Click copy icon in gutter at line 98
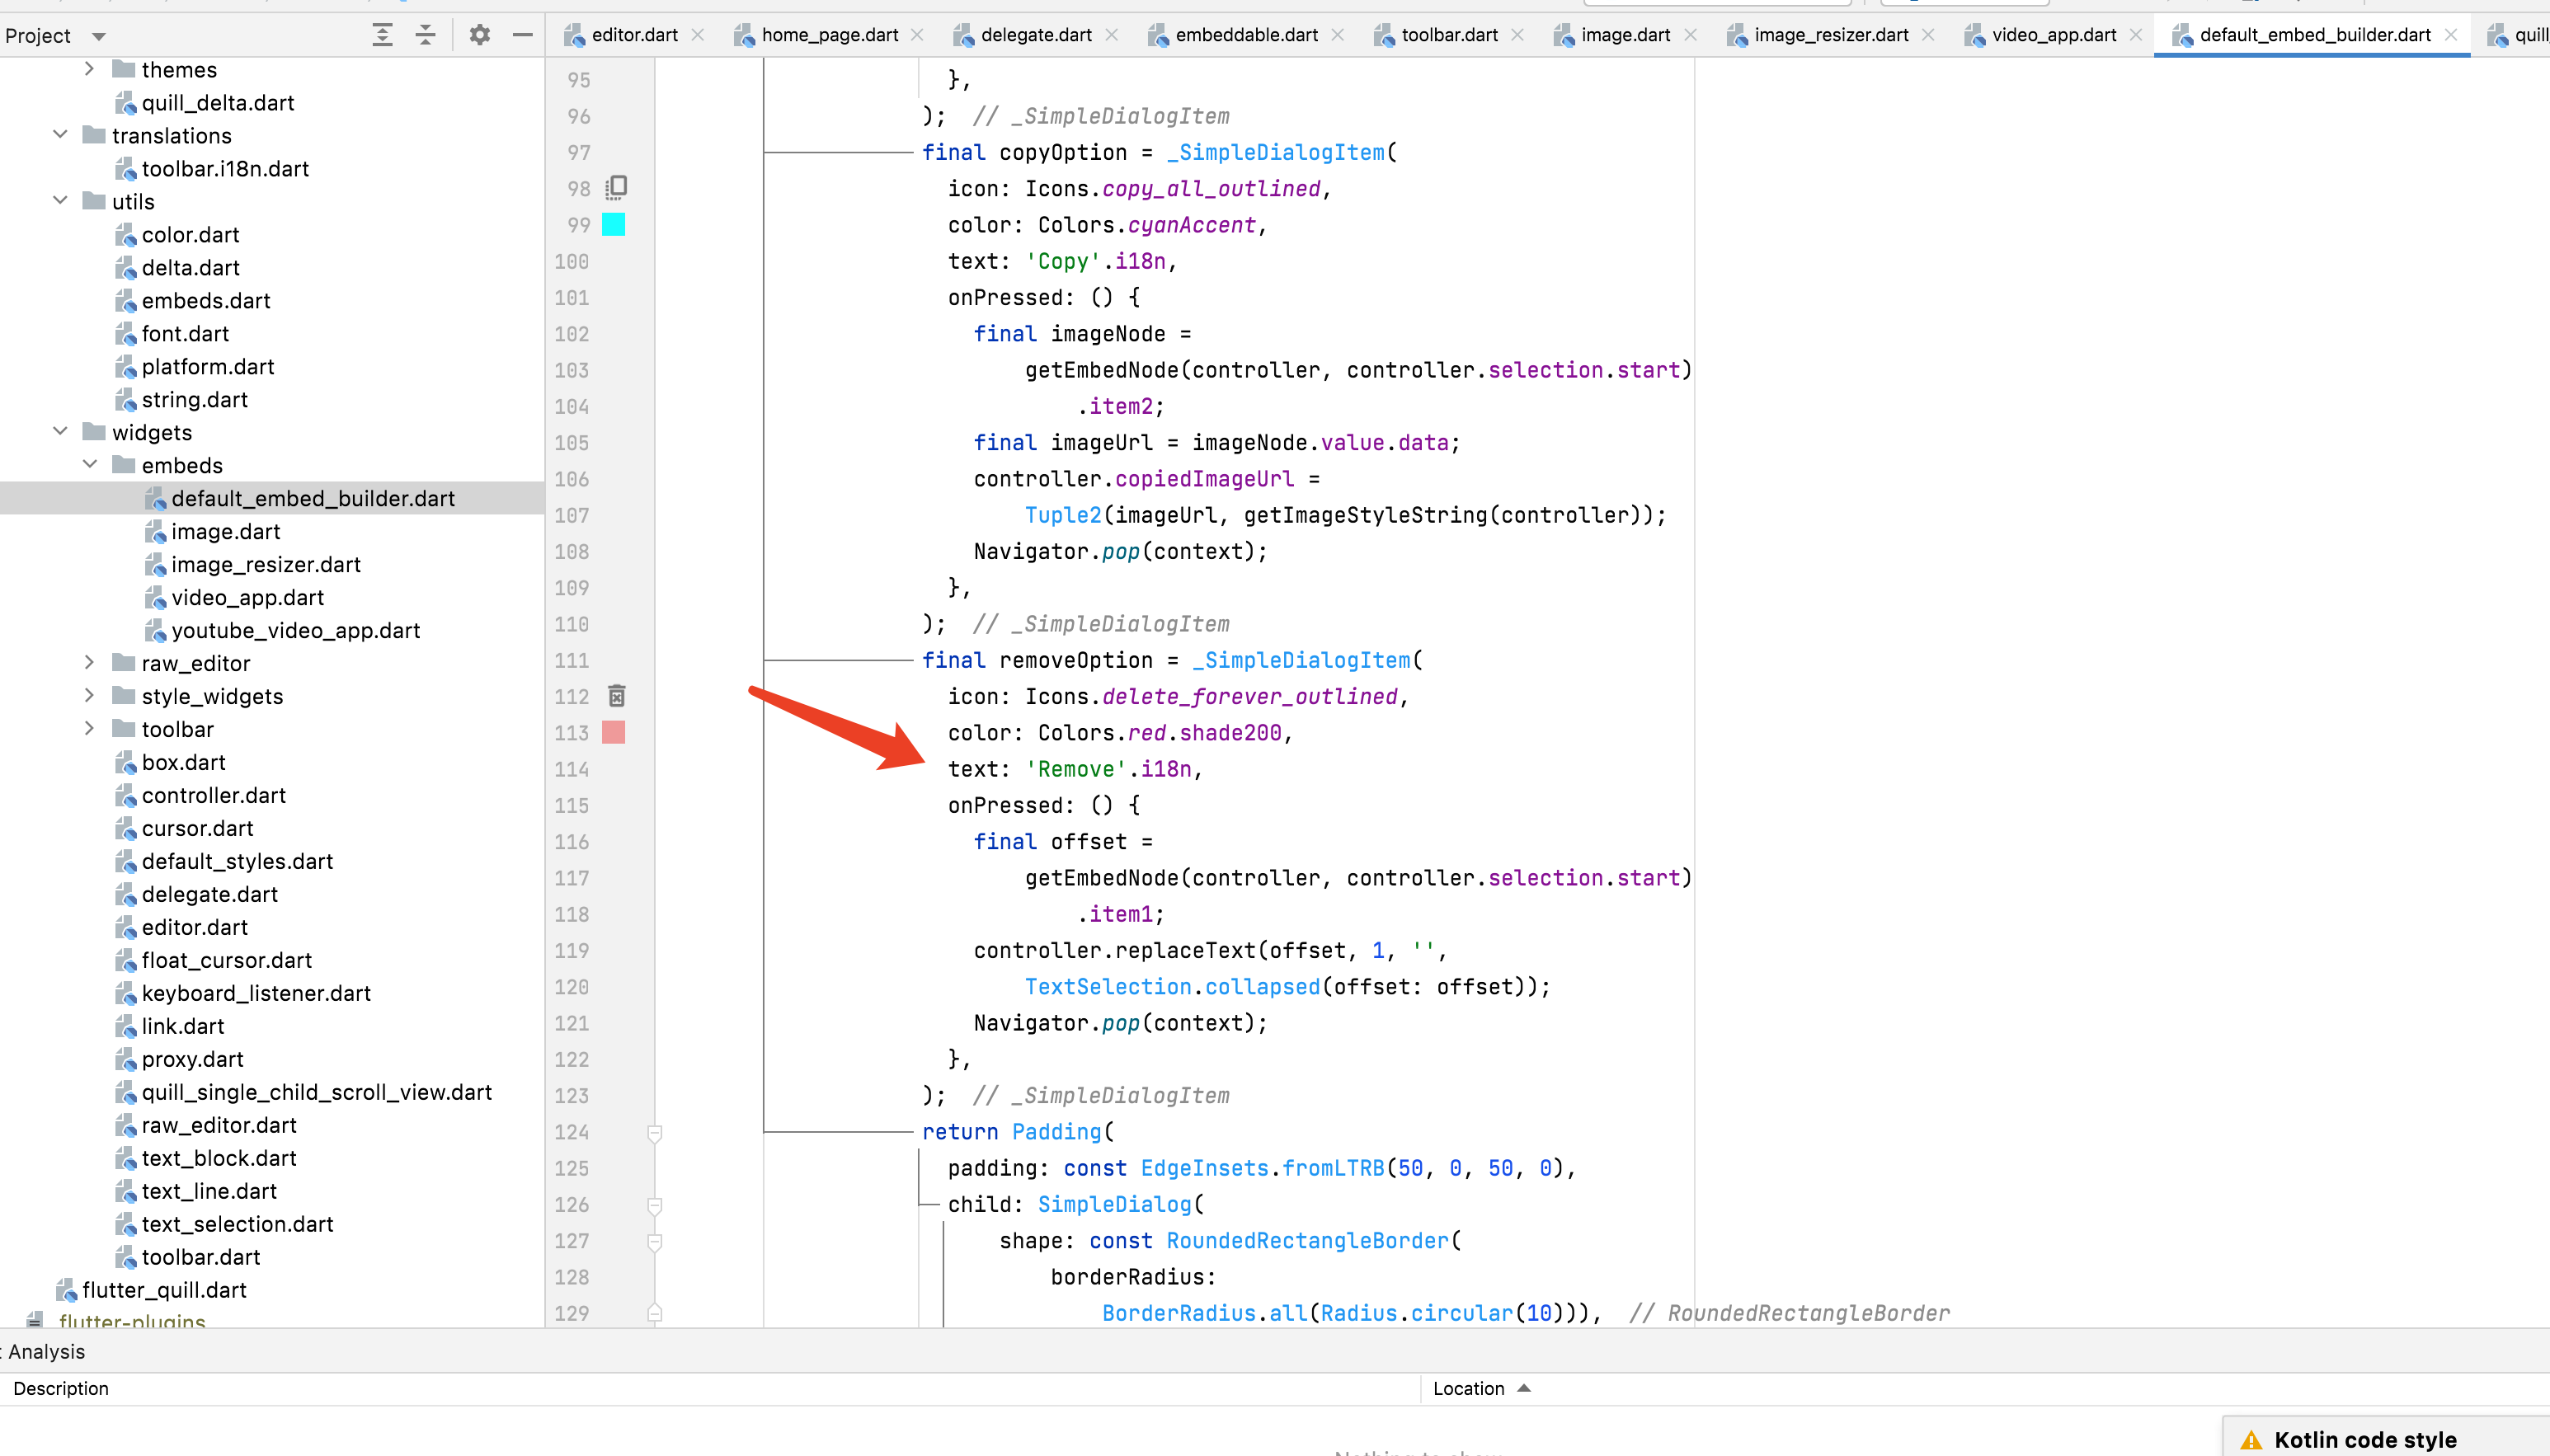Image resolution: width=2550 pixels, height=1456 pixels. pos(617,187)
